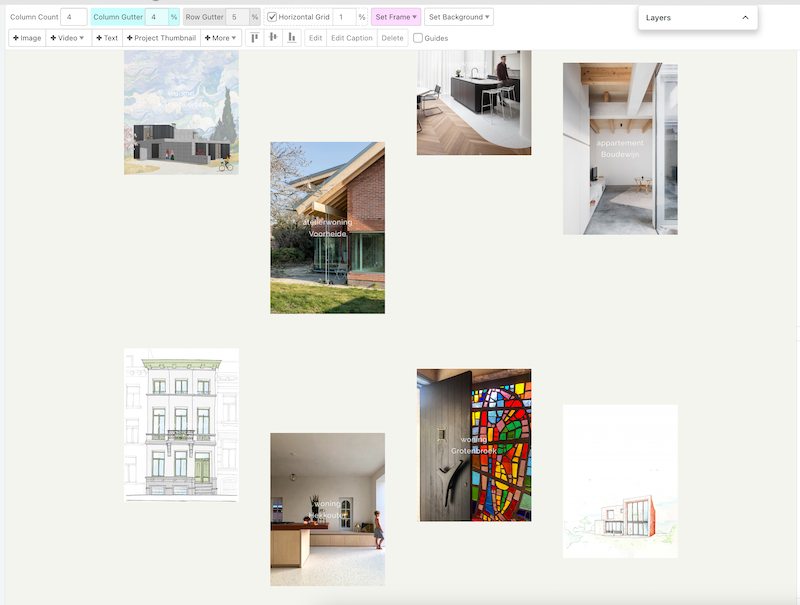Screen dimensions: 800x605
Task: Click the align bottom icon
Action: tap(291, 38)
